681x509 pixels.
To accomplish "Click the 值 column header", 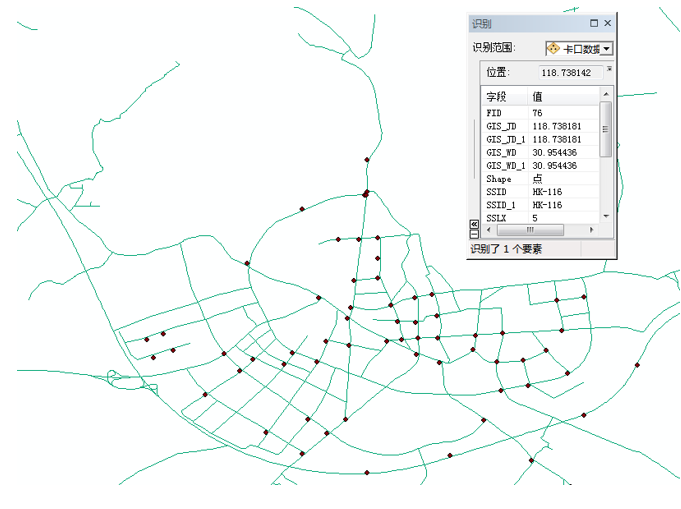I will (x=563, y=96).
